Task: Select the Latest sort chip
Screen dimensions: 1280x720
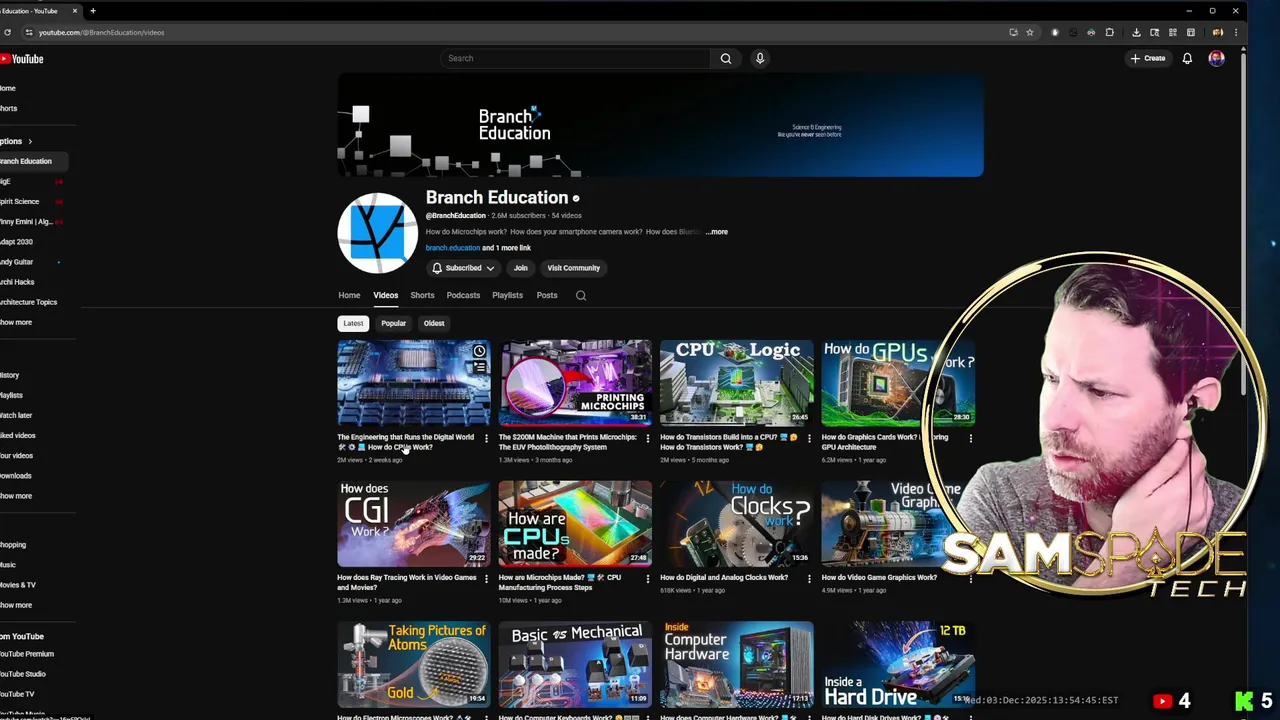Action: (x=353, y=323)
